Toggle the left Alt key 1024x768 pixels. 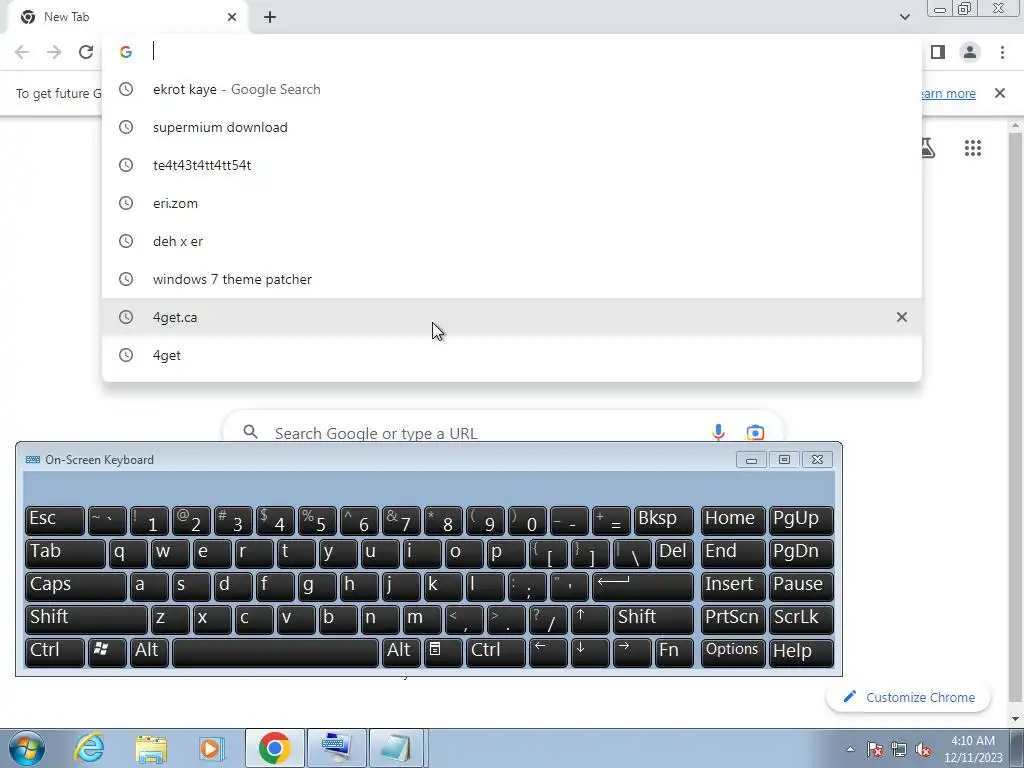tap(149, 652)
